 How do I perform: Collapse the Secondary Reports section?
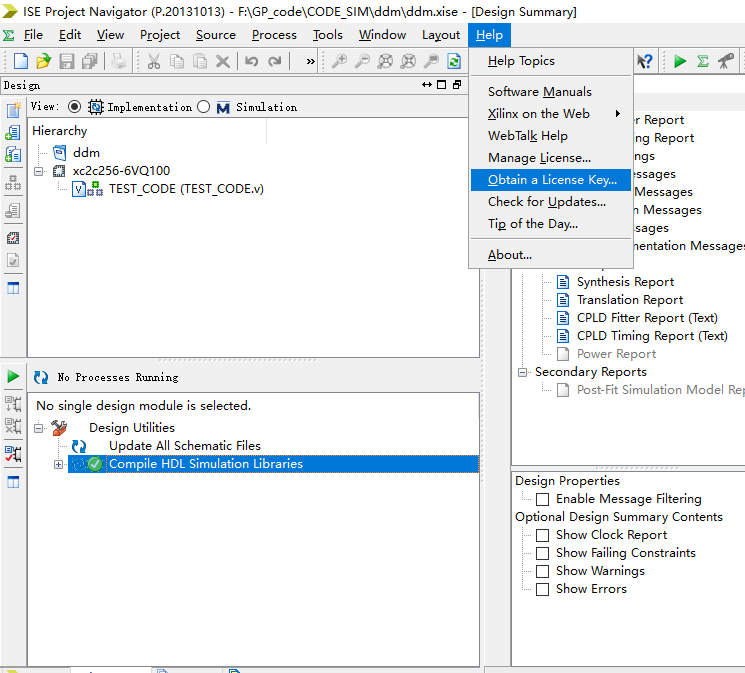coord(523,372)
